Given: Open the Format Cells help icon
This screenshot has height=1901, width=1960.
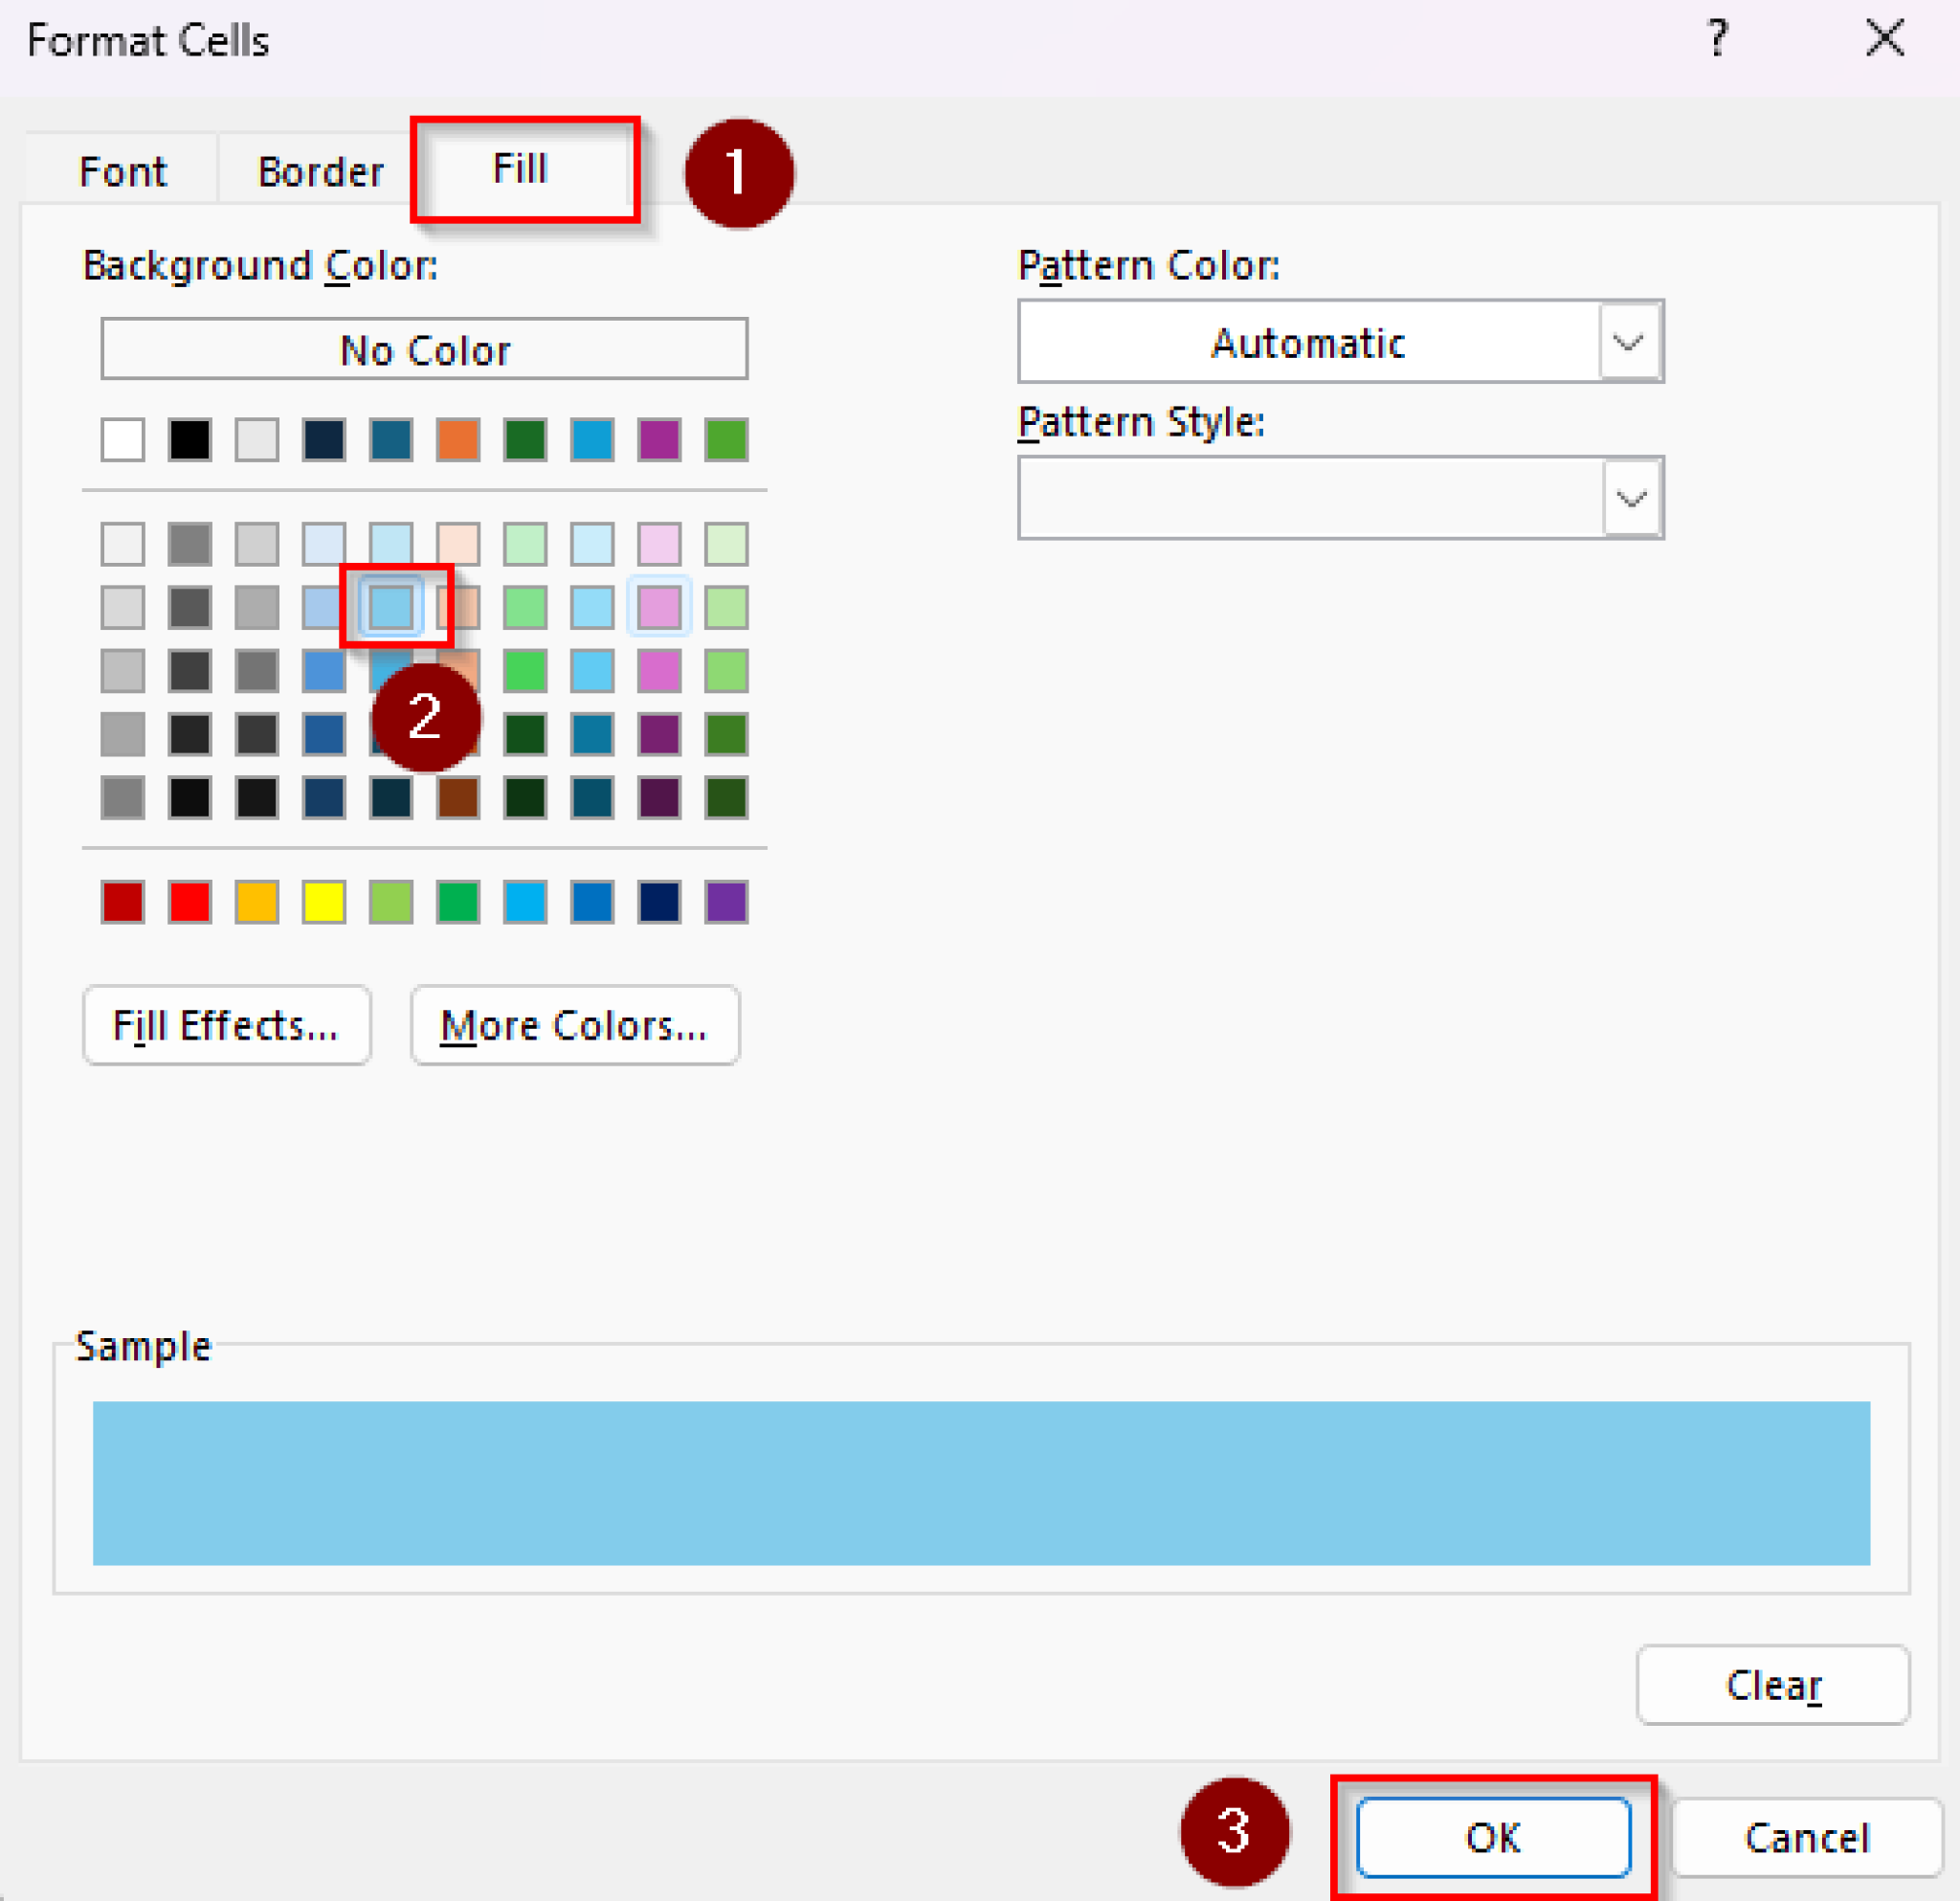Looking at the screenshot, I should pos(1718,38).
